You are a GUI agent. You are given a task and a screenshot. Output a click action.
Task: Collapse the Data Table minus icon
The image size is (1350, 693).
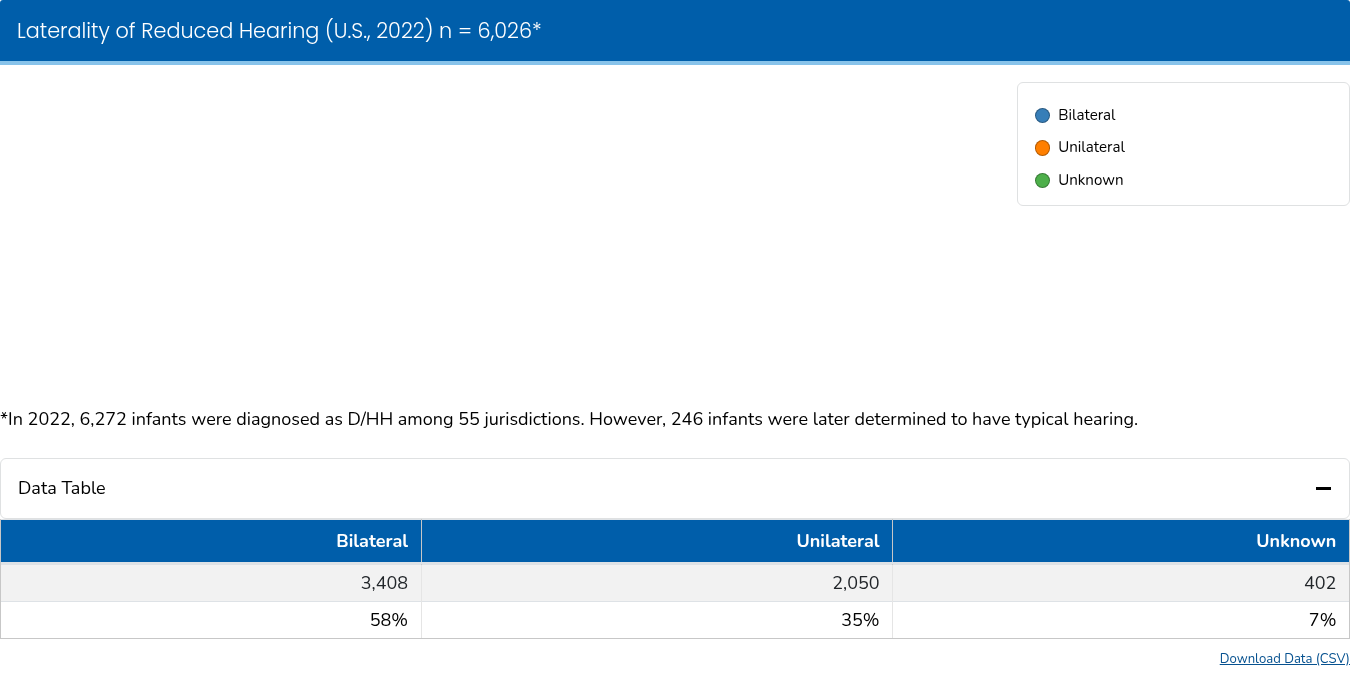click(x=1323, y=488)
